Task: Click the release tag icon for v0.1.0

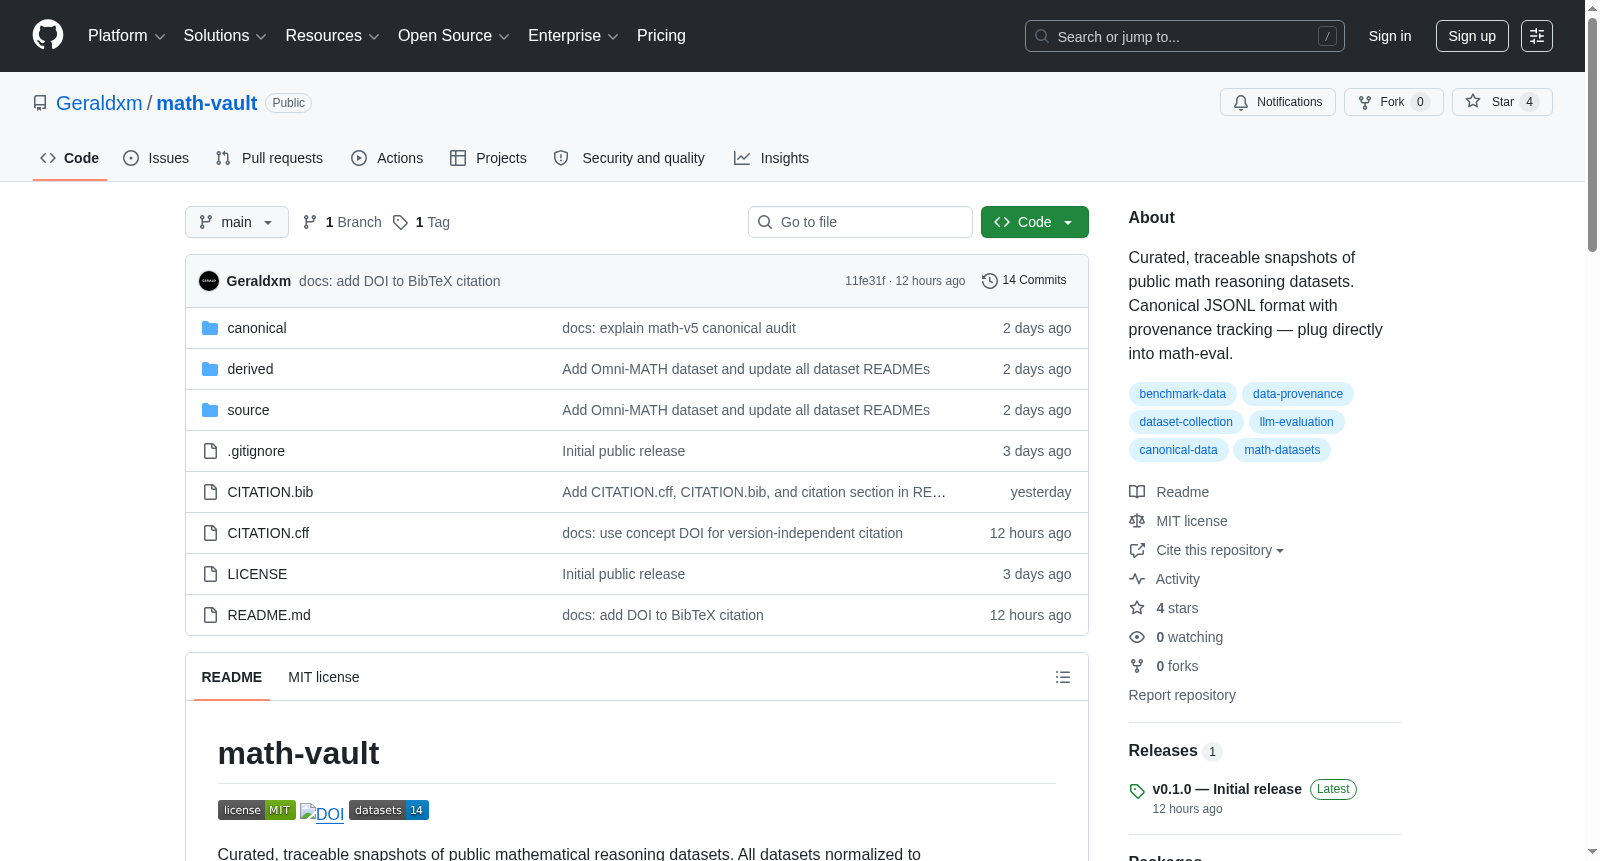Action: coord(1137,791)
